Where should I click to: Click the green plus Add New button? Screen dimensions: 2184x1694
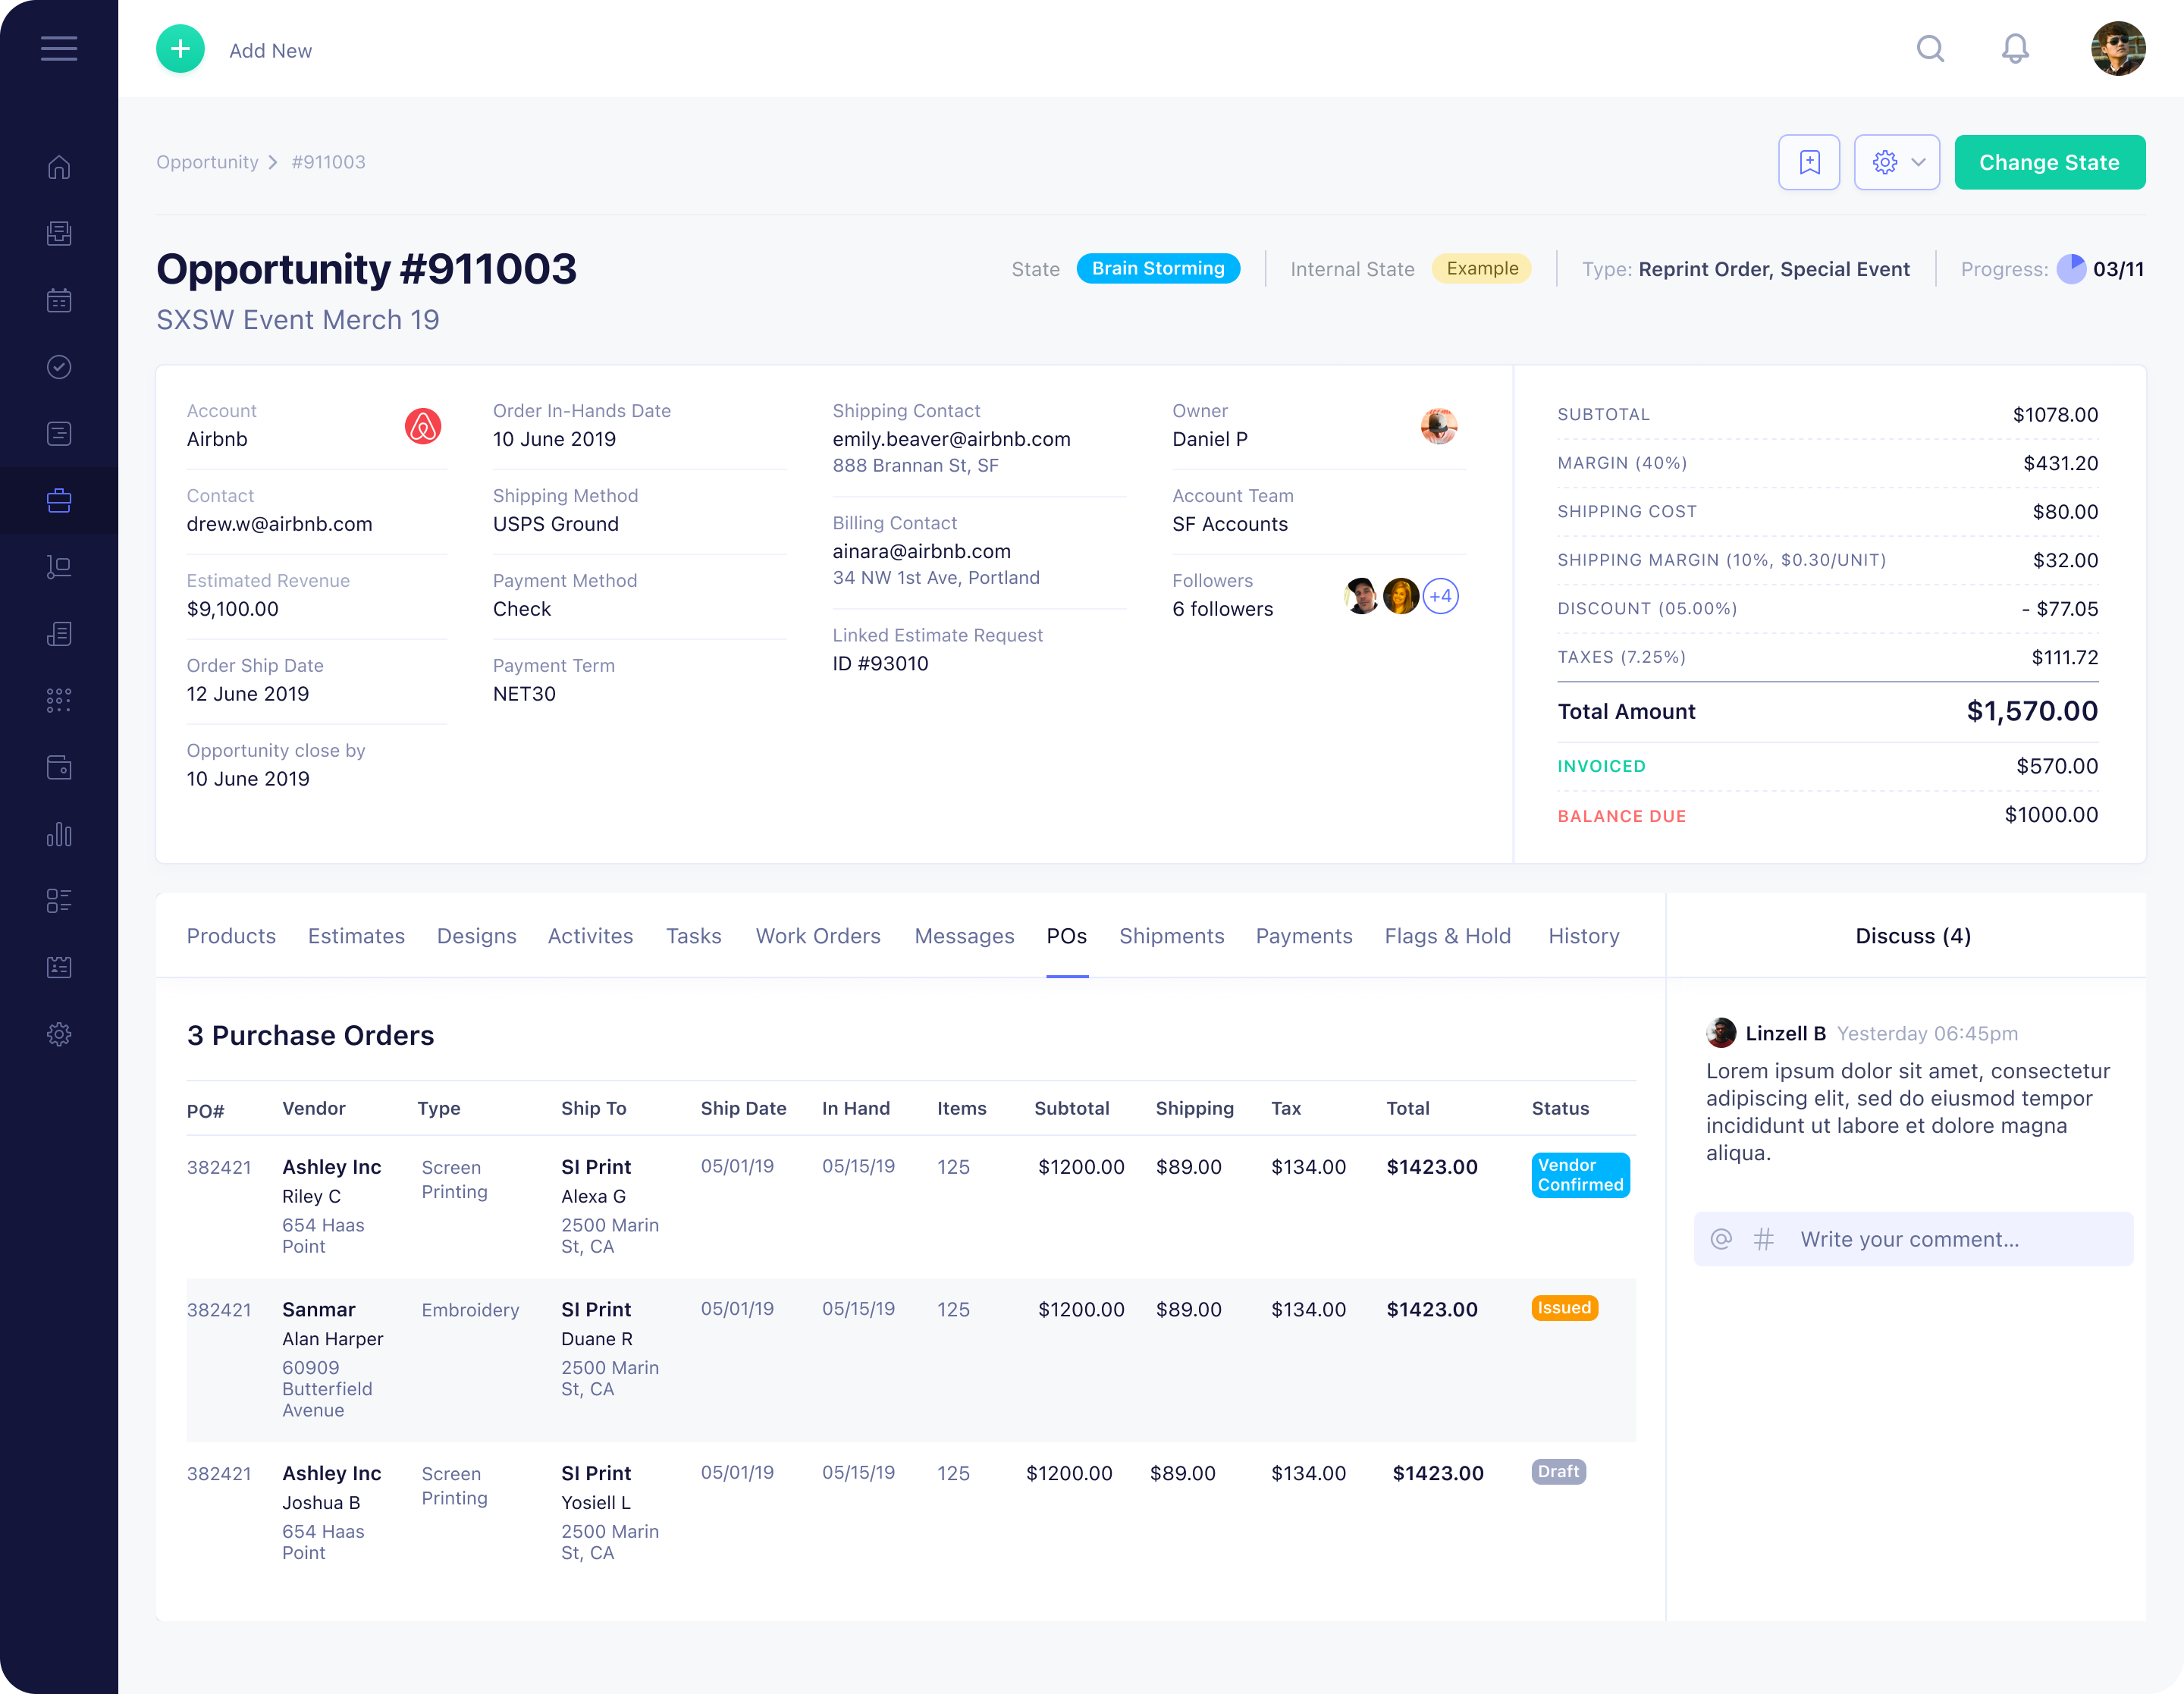180,49
